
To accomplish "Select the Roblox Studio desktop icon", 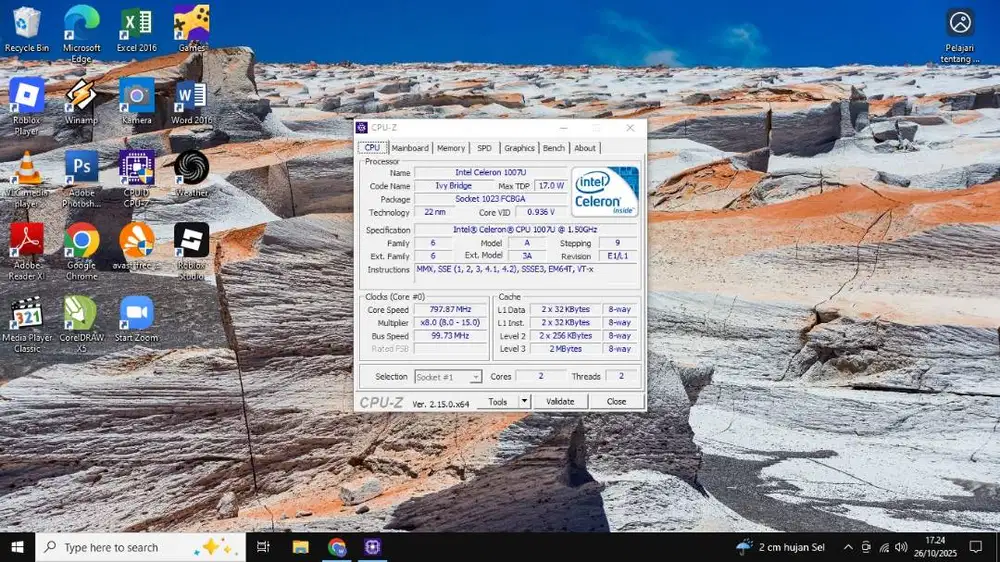I will coord(191,241).
